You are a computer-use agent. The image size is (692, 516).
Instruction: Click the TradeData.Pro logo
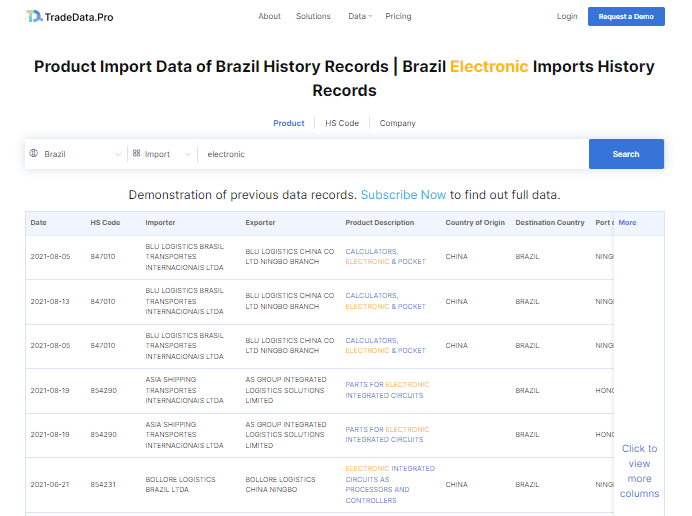click(70, 17)
